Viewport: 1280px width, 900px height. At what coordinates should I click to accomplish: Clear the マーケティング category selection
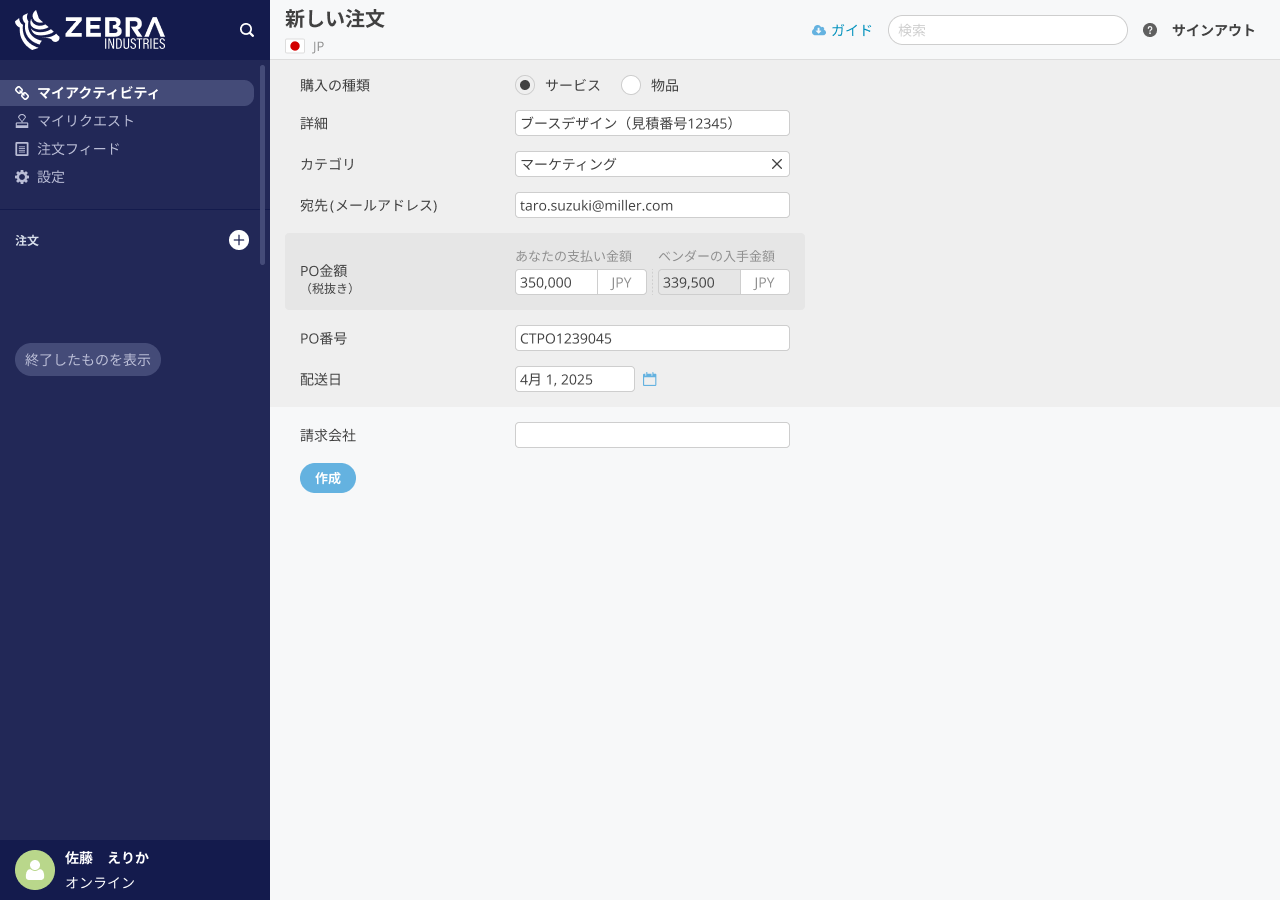(x=776, y=164)
